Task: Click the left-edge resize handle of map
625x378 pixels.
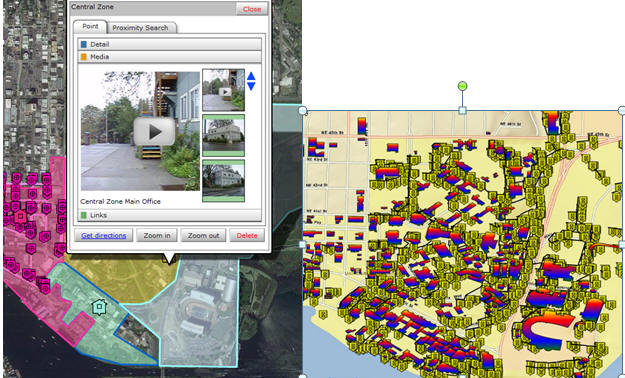Action: point(303,244)
